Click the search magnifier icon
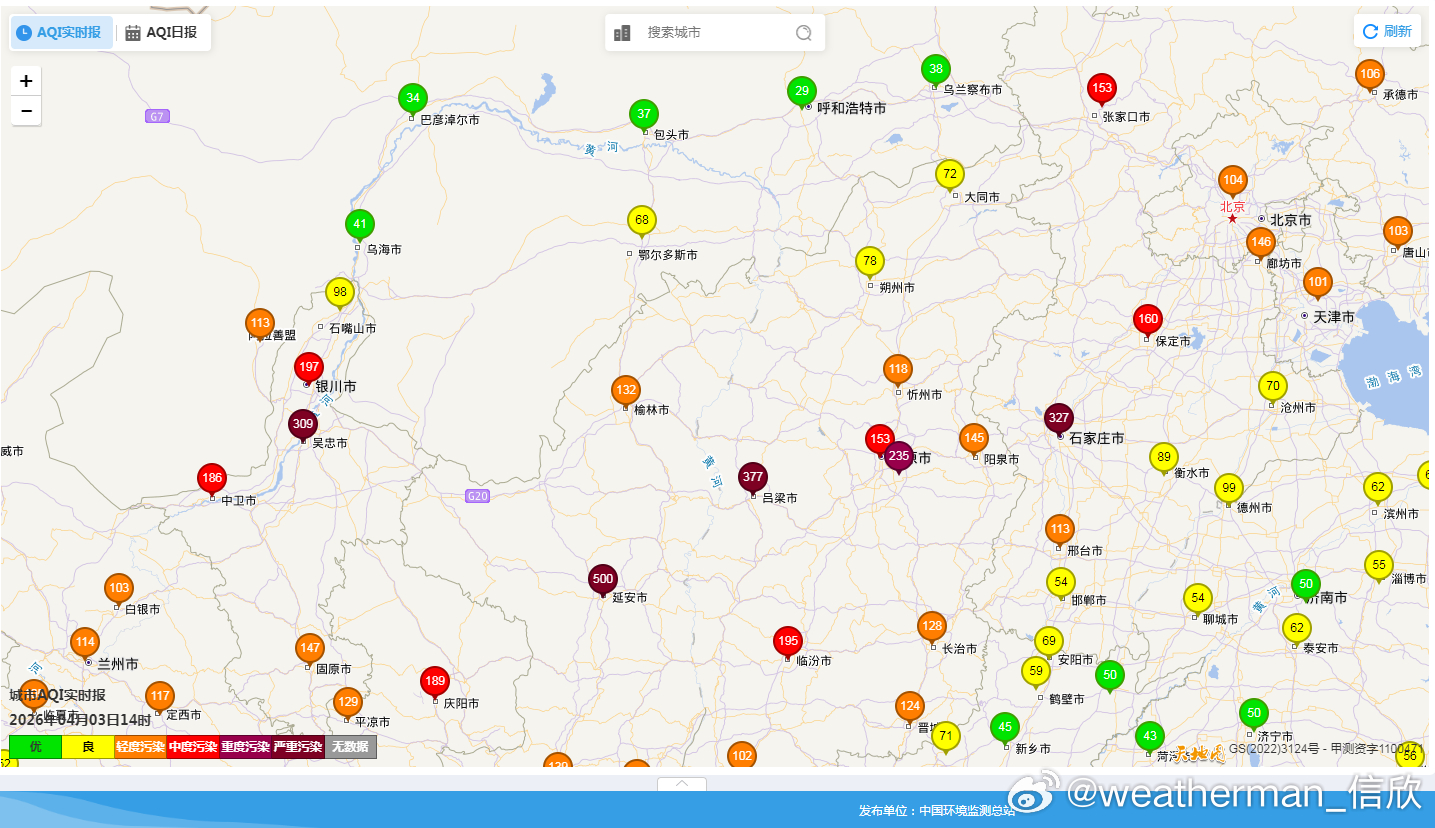Screen dimensions: 1435x828 [803, 33]
